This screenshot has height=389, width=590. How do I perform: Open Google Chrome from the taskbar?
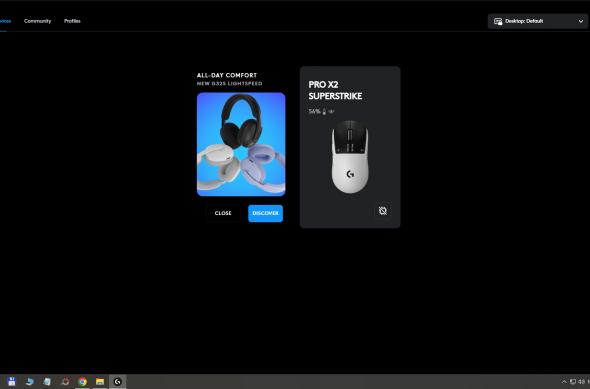pos(82,381)
